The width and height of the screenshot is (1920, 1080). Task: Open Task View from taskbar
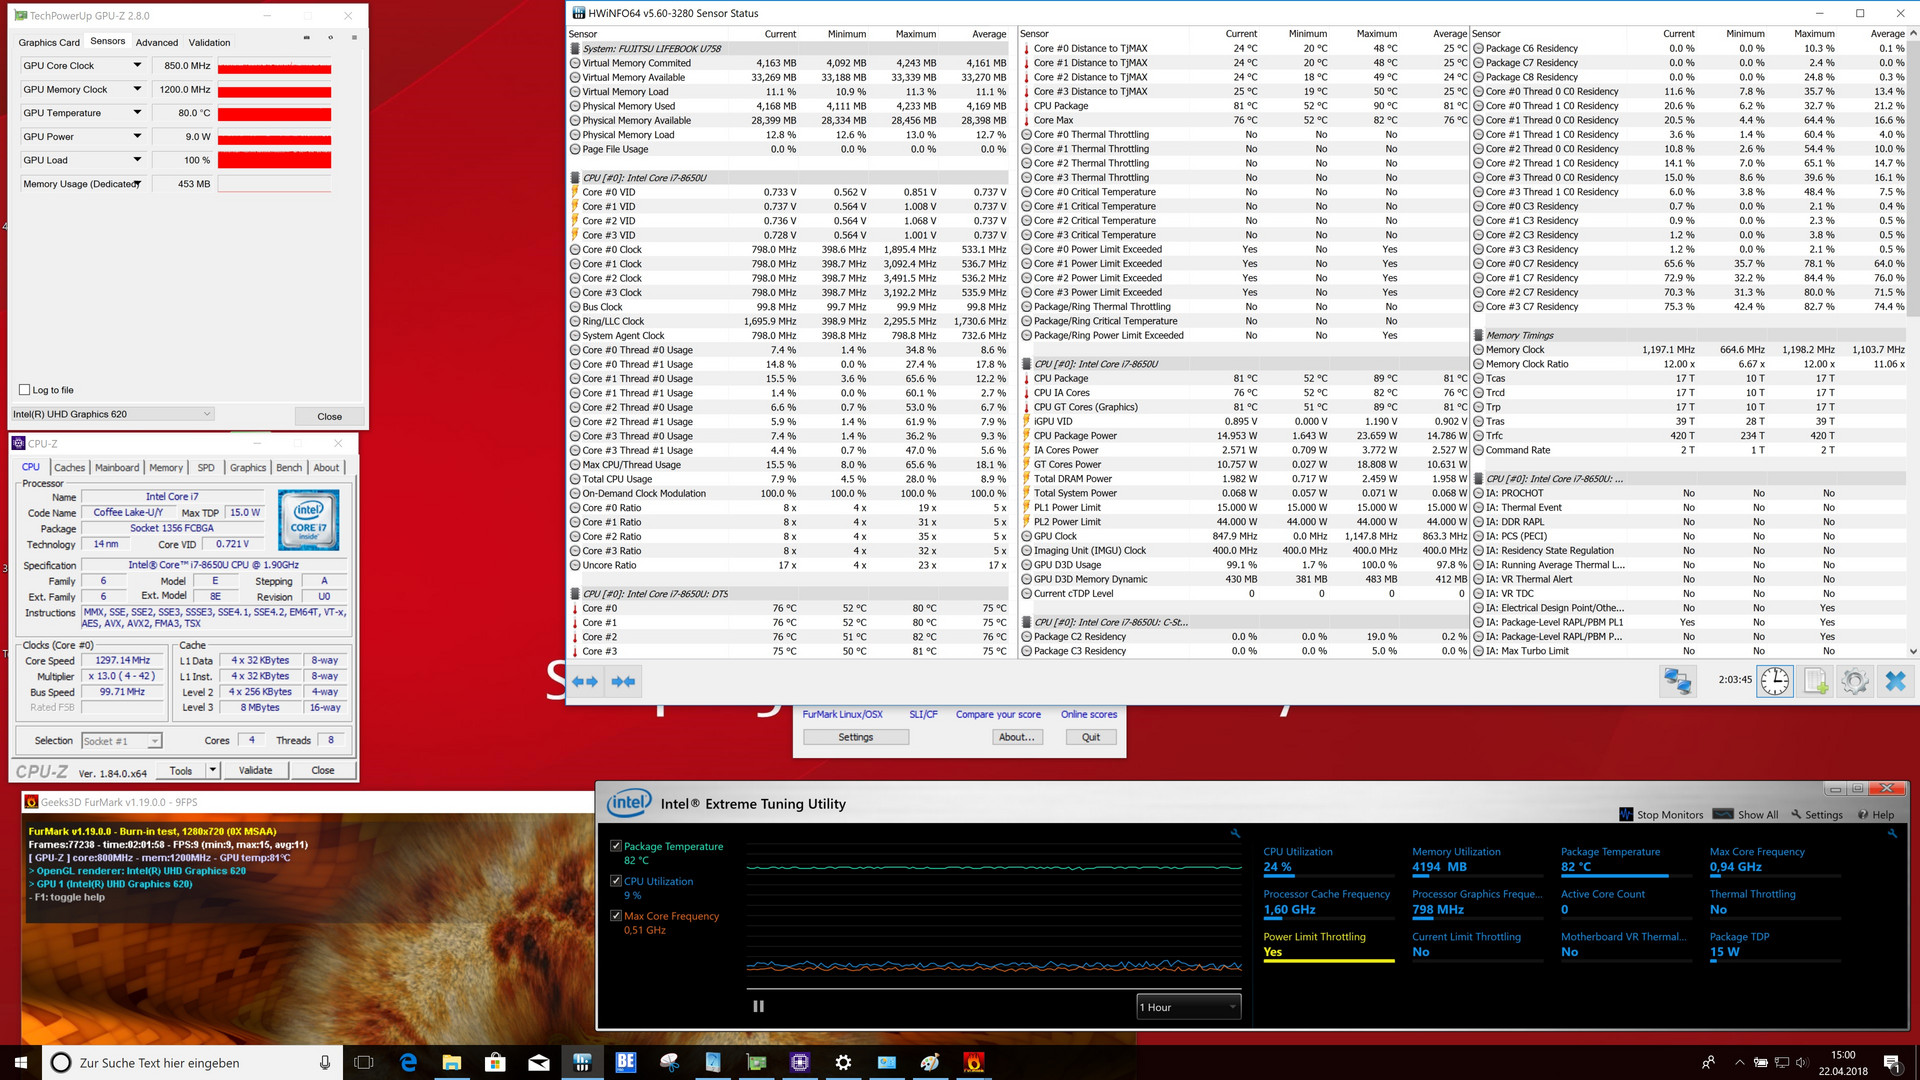click(364, 1063)
